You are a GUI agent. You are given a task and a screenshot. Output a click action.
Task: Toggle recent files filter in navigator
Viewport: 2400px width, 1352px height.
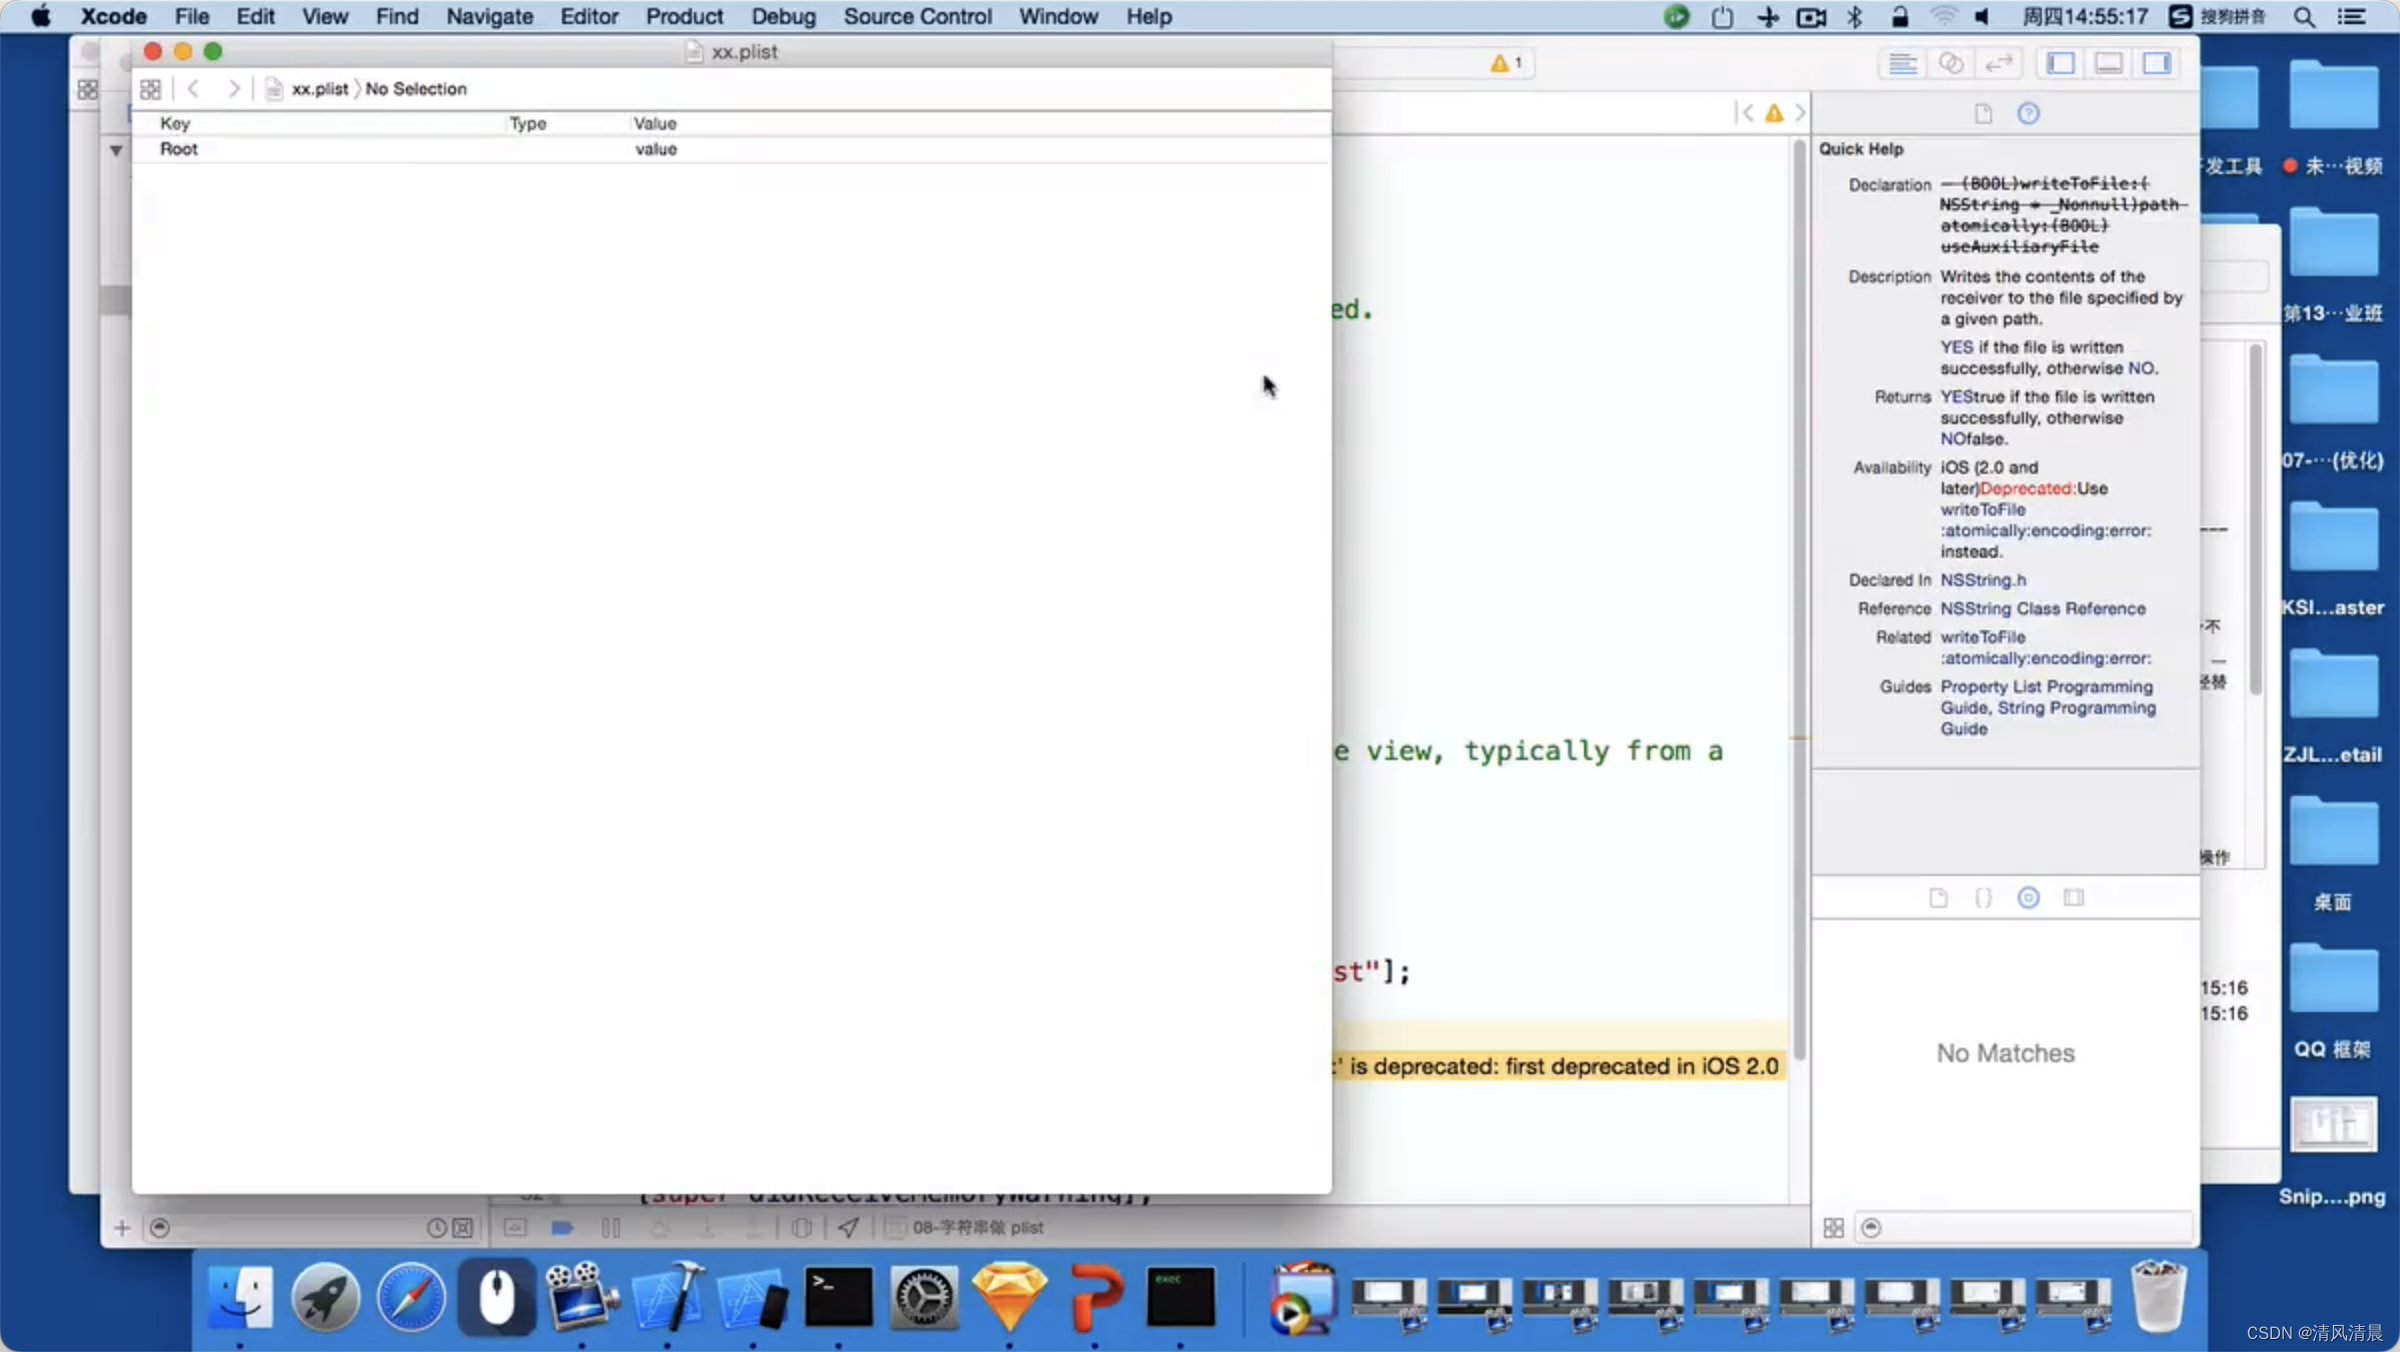pos(437,1228)
